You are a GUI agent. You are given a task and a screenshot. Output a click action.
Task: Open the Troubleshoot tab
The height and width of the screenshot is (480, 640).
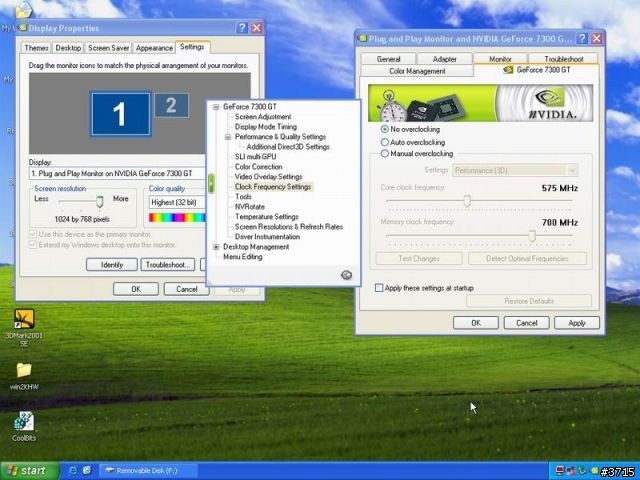click(x=563, y=59)
